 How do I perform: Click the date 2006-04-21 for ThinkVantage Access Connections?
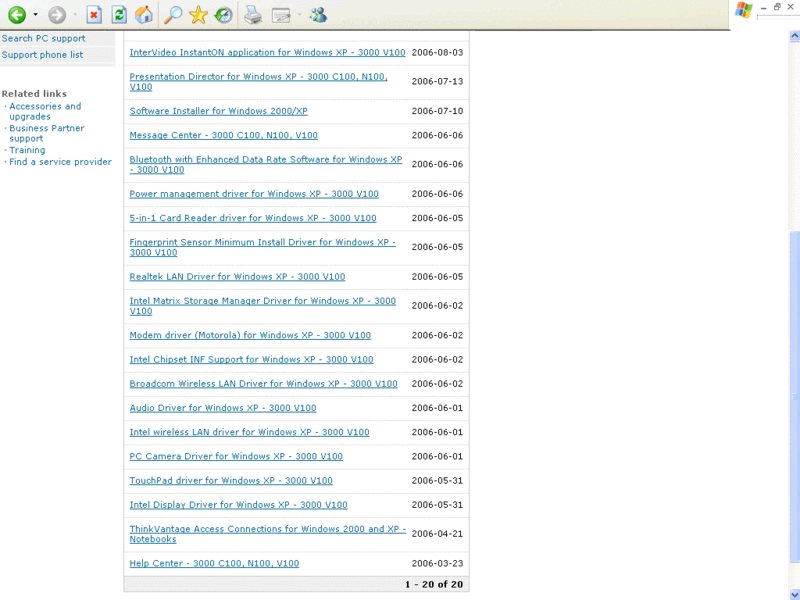click(x=437, y=534)
